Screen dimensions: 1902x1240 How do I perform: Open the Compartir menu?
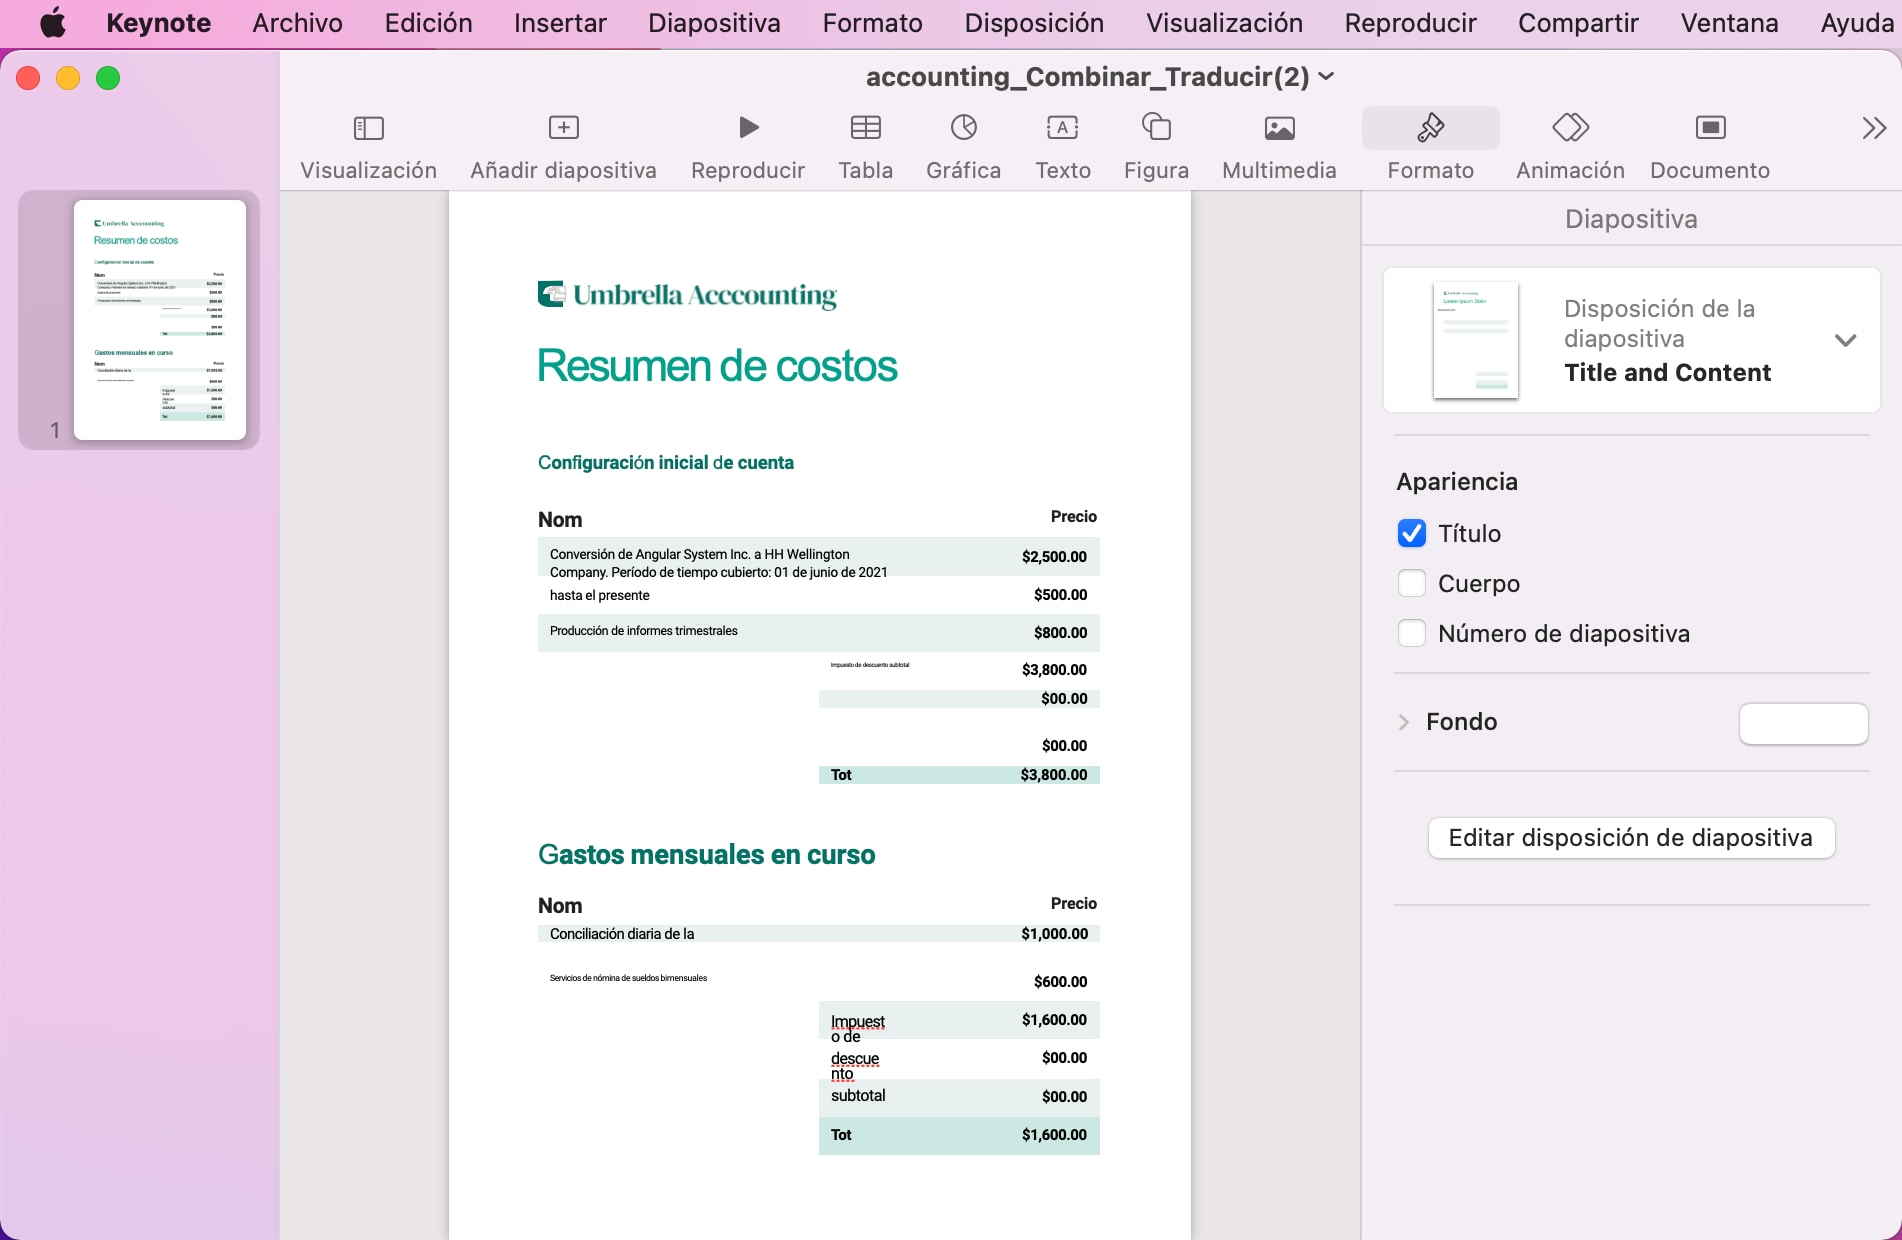[x=1577, y=22]
